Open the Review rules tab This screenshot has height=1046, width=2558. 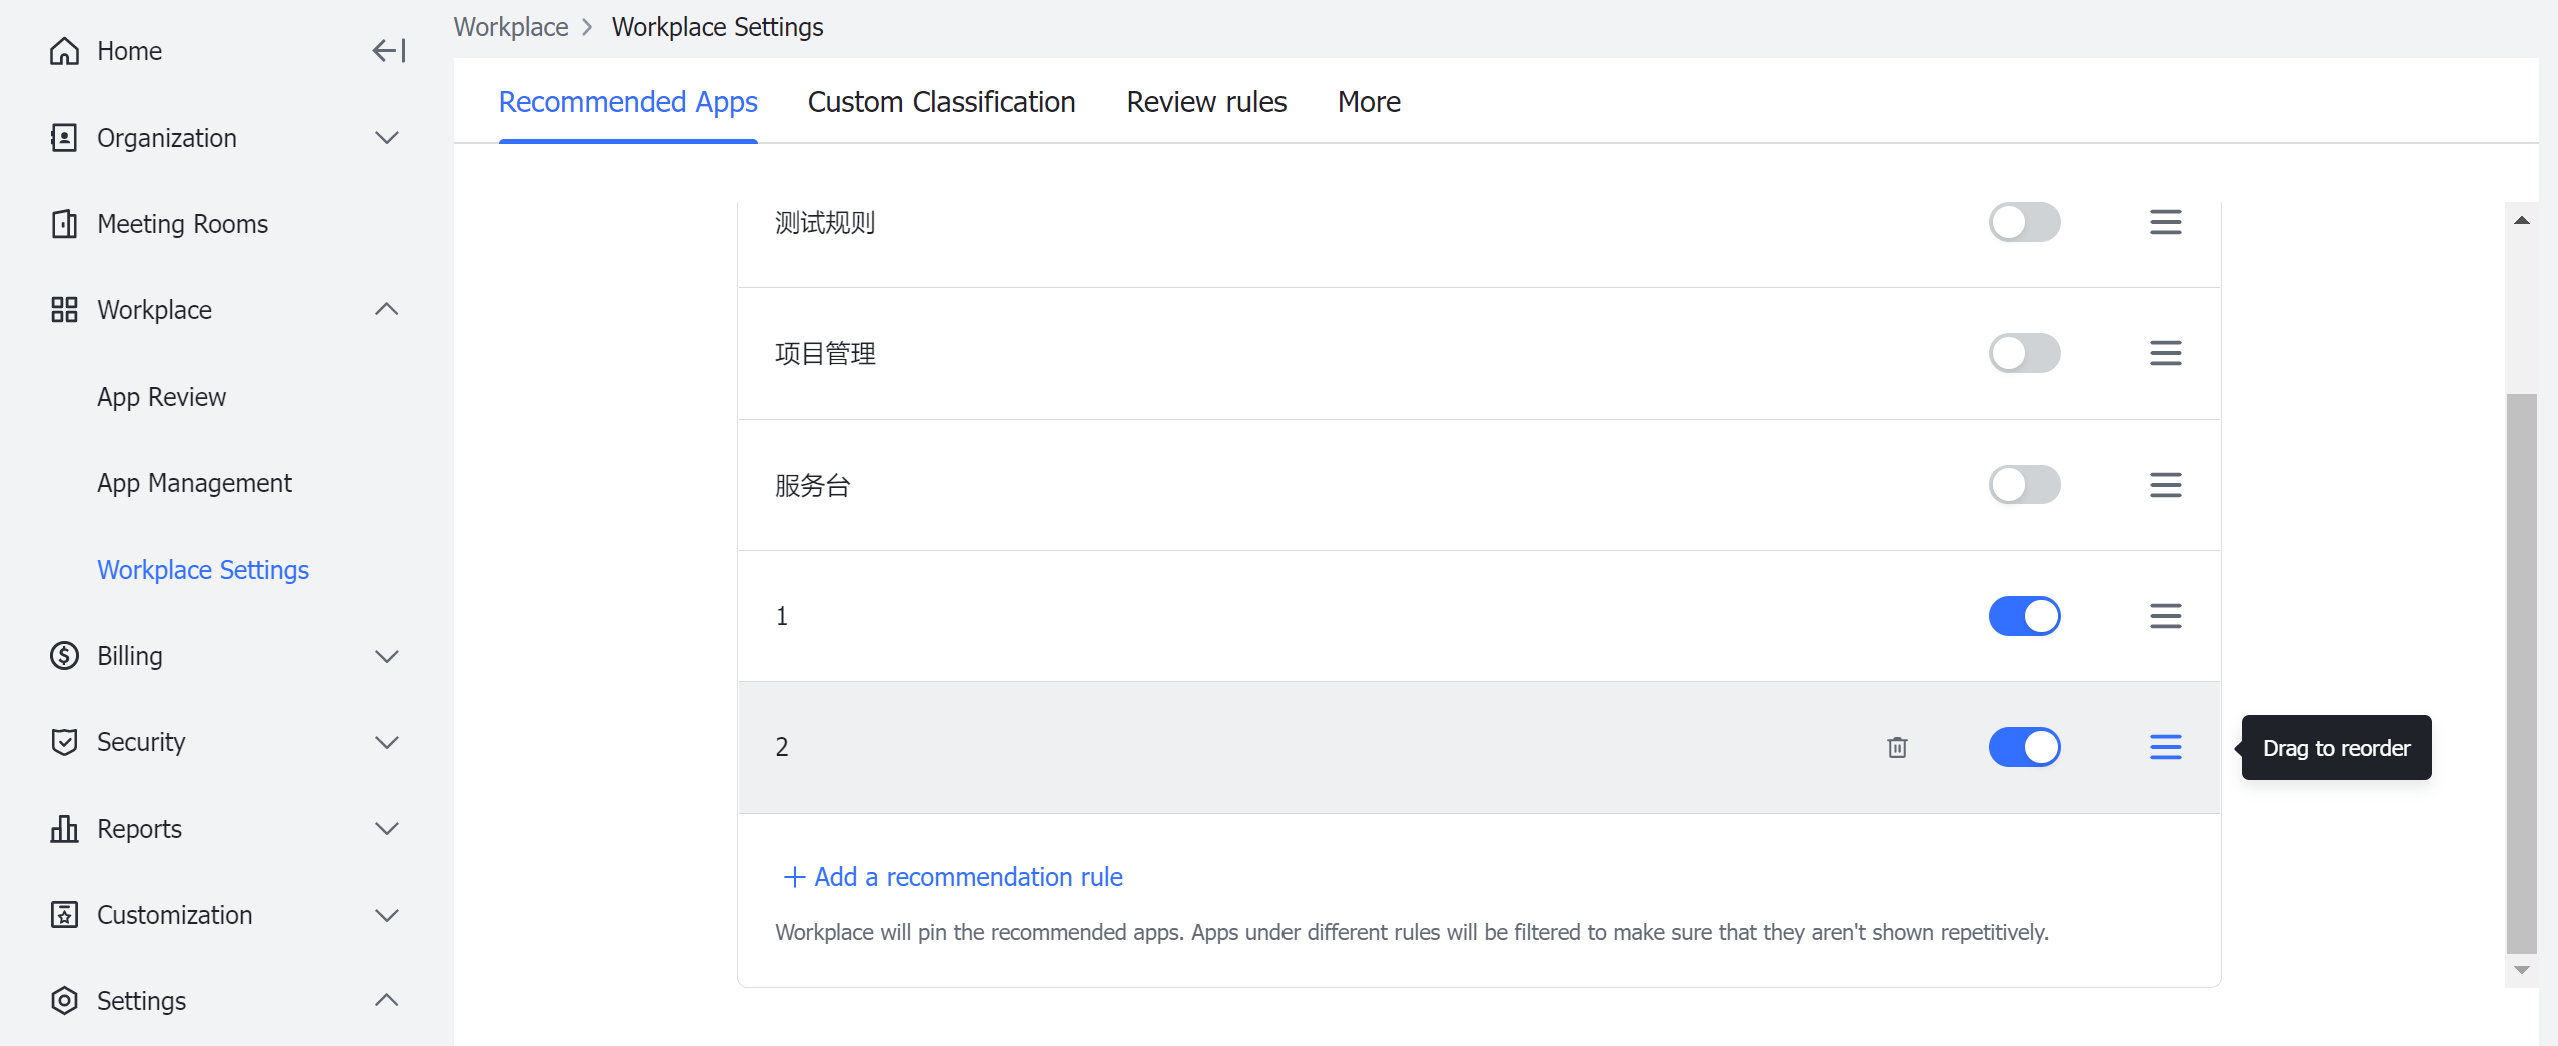[x=1205, y=101]
